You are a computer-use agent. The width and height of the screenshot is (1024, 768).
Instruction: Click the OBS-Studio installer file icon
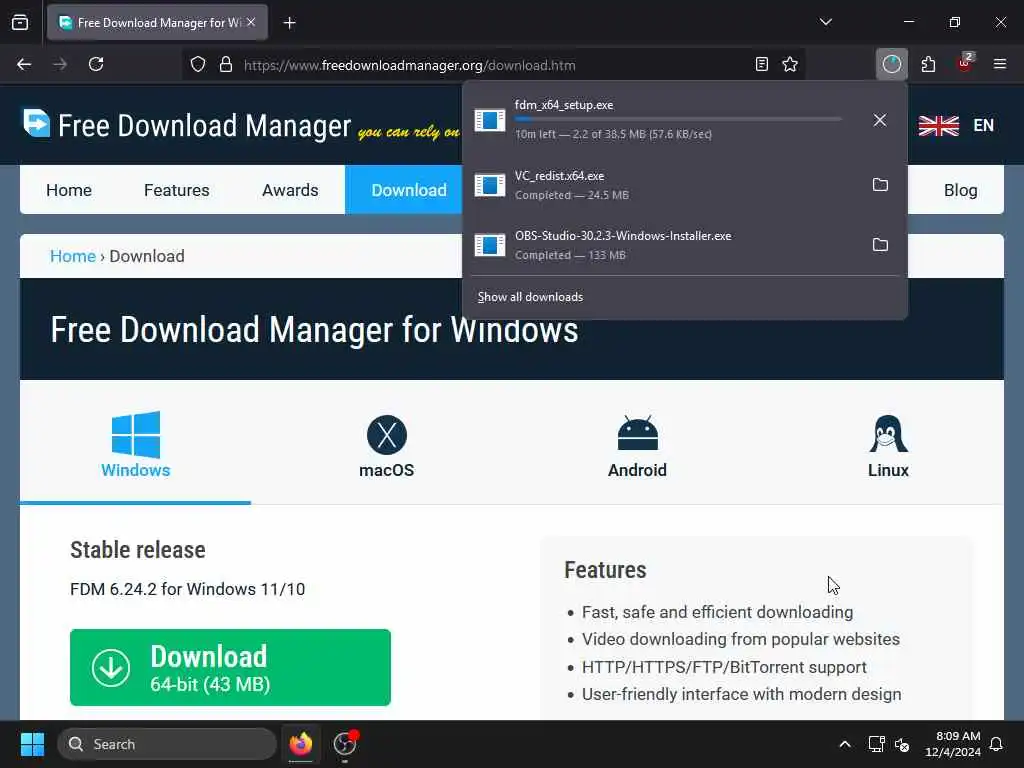click(x=490, y=245)
